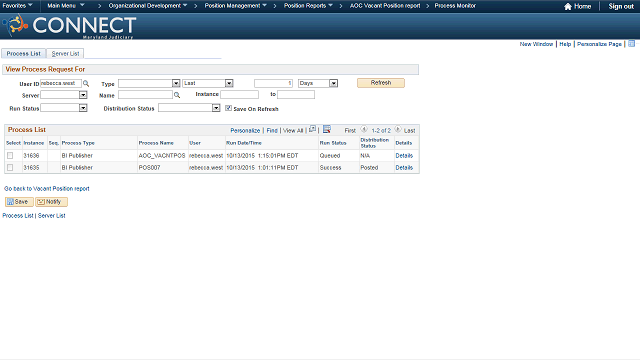Toggle Save On Refresh checkbox
The width and height of the screenshot is (640, 360).
pos(228,108)
